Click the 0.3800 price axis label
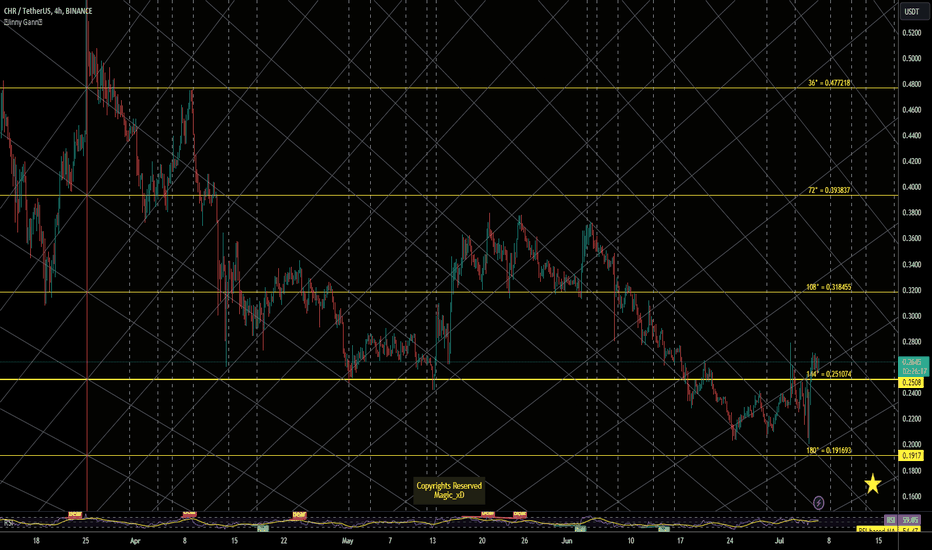Image resolution: width=932 pixels, height=550 pixels. coord(911,213)
